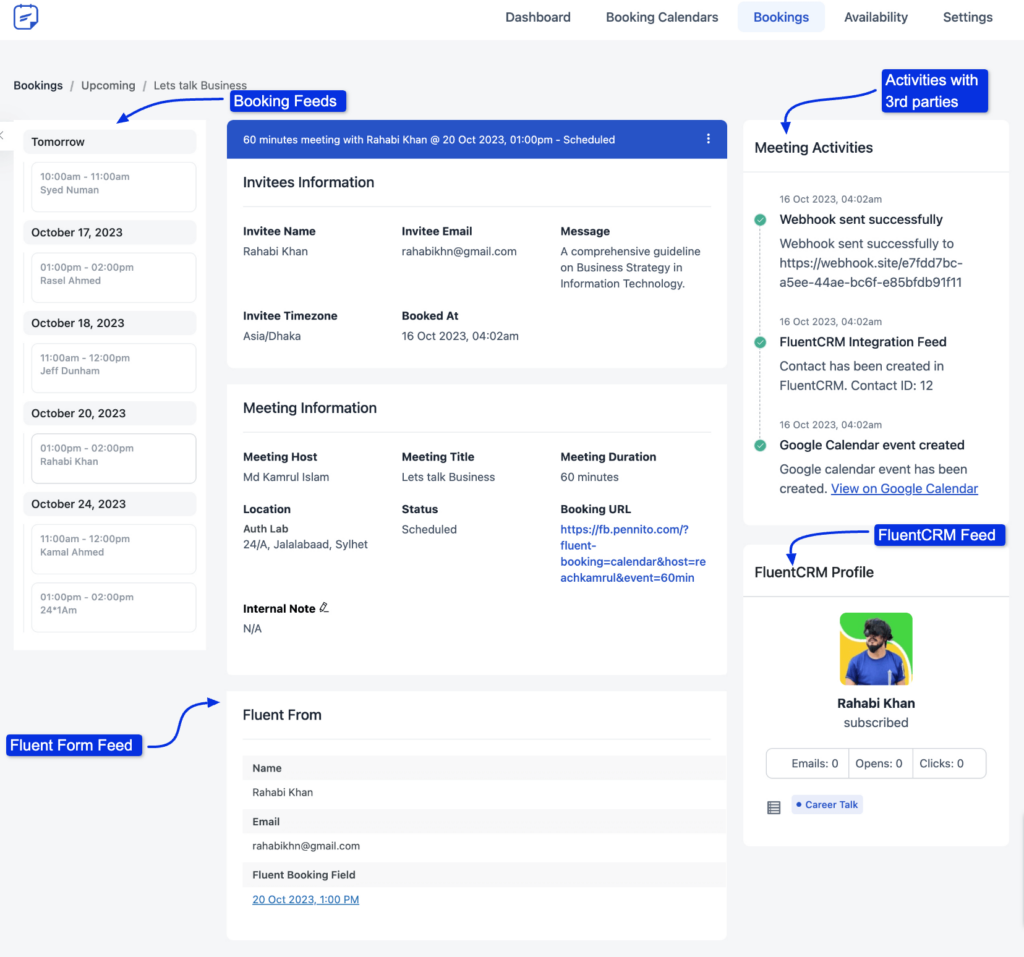Click Upcoming in the breadcrumb trail

click(108, 85)
